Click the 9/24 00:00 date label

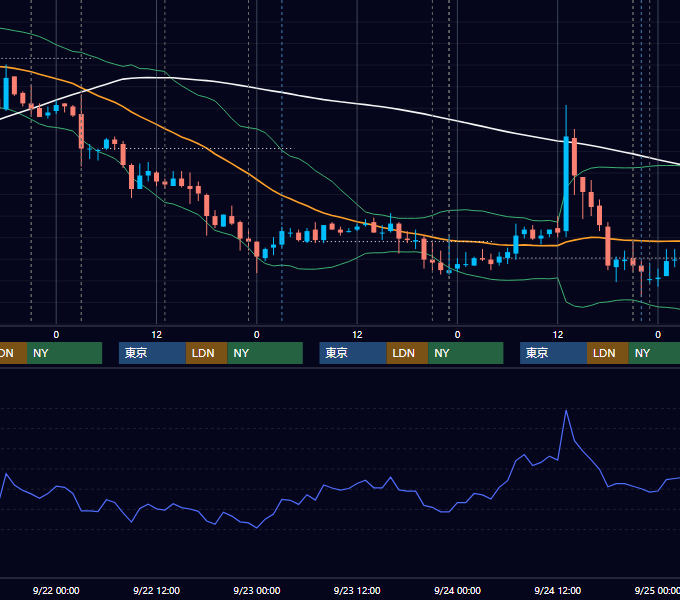point(457,590)
